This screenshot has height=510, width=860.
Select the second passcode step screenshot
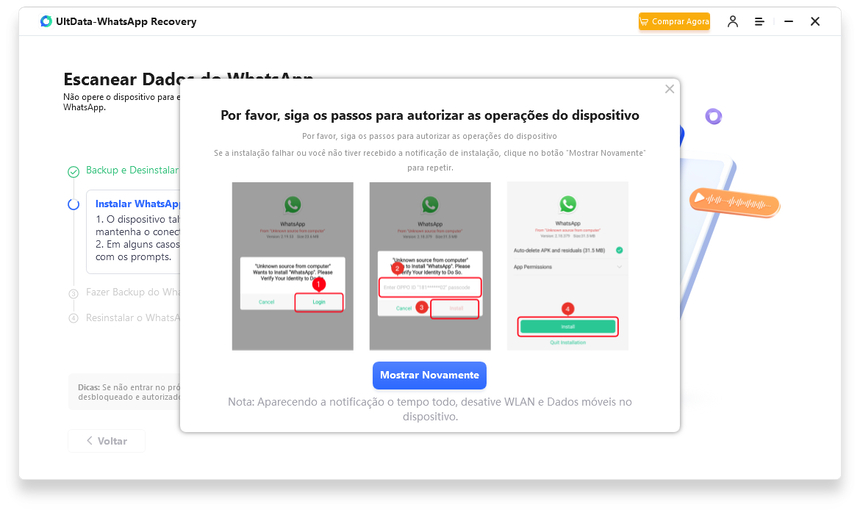point(430,266)
